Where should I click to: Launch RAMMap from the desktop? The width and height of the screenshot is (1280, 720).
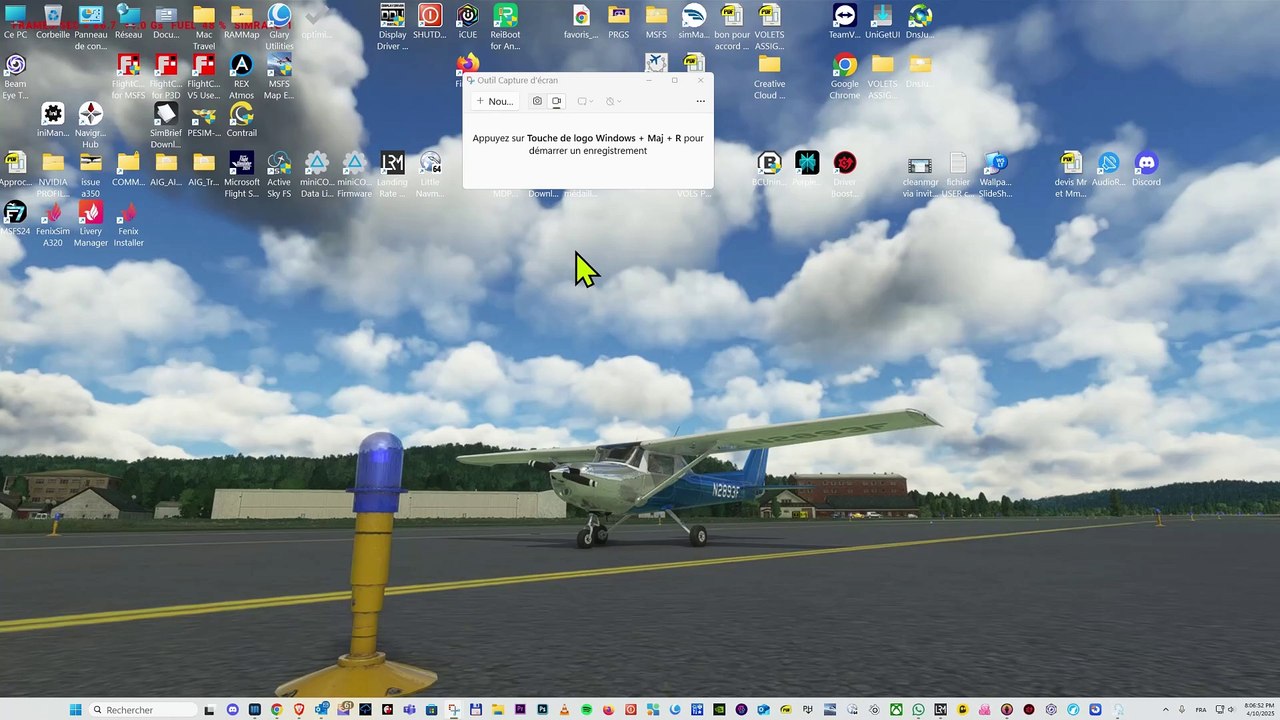pos(241,22)
